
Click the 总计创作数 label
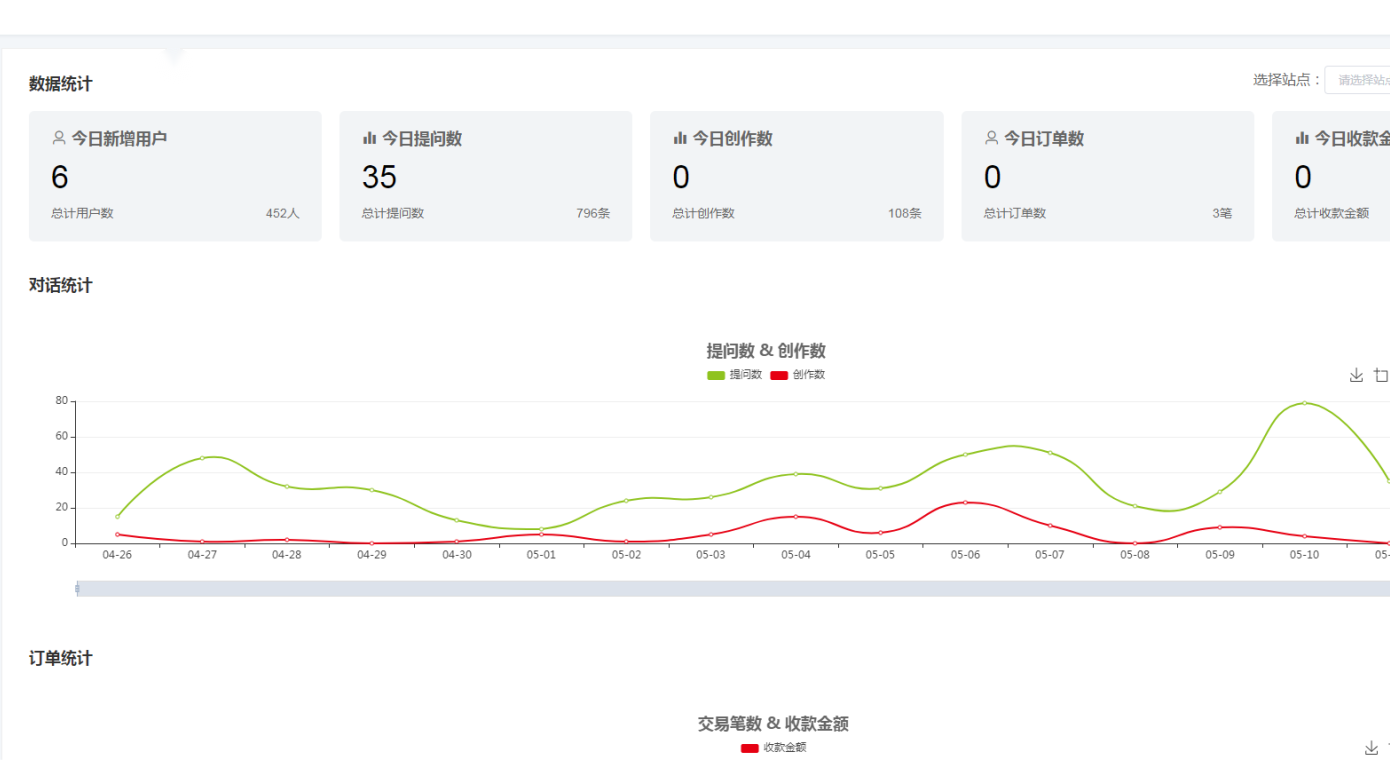pyautogui.click(x=703, y=213)
